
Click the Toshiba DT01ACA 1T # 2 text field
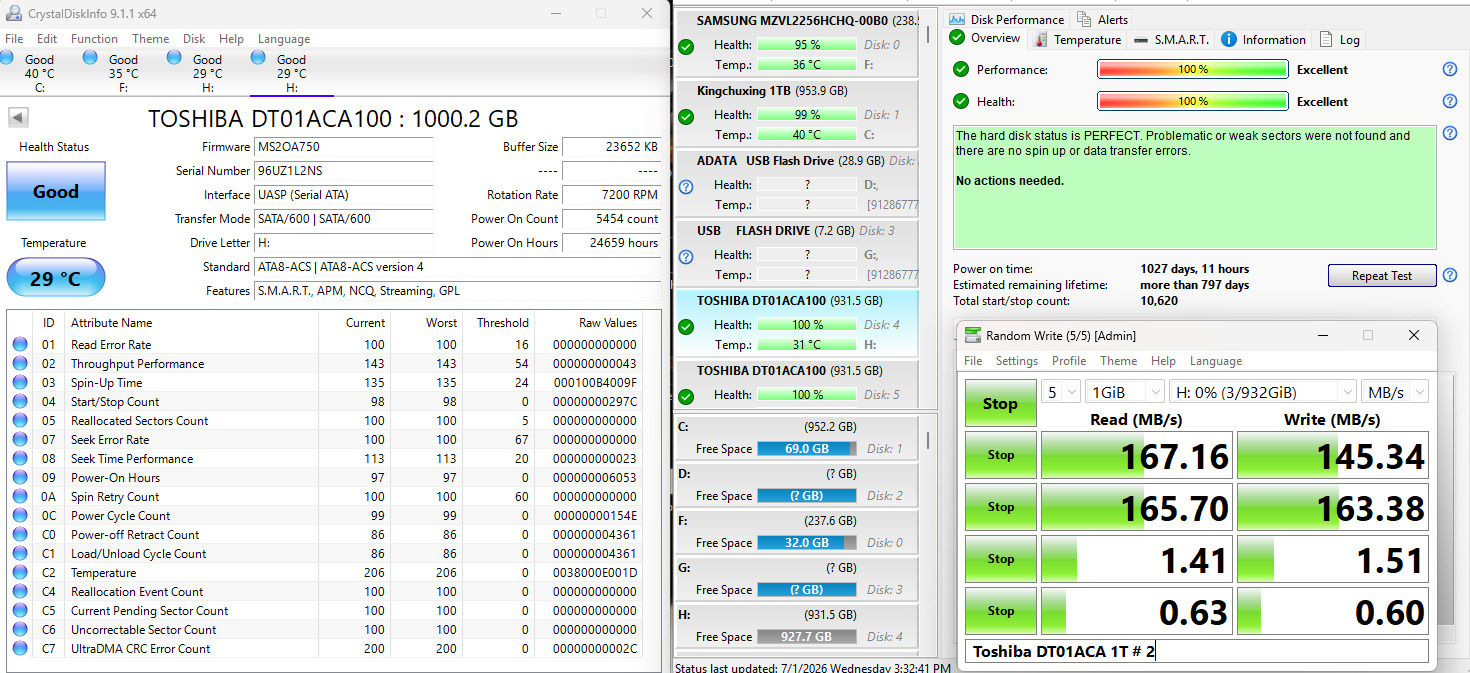point(1196,652)
